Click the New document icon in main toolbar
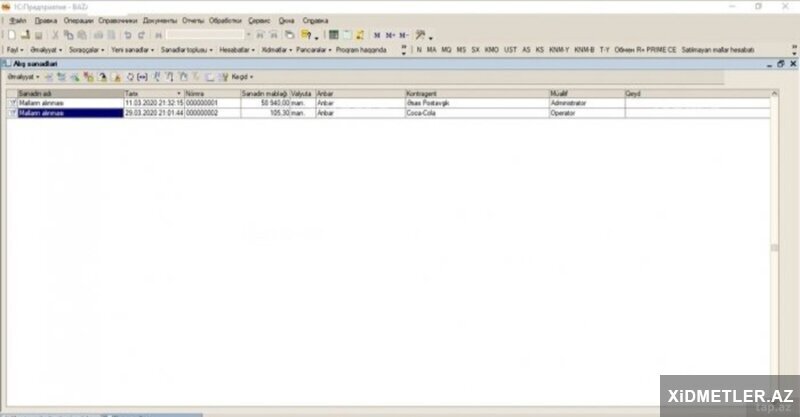The width and height of the screenshot is (800, 417). (11, 34)
